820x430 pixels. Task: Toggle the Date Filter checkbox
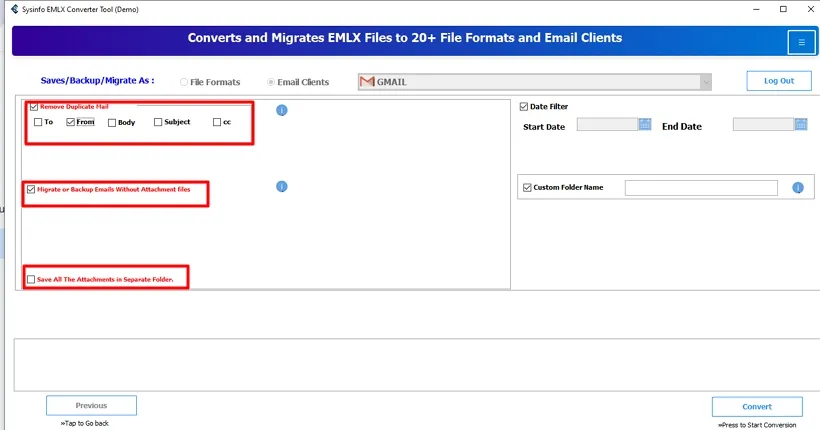pos(524,106)
